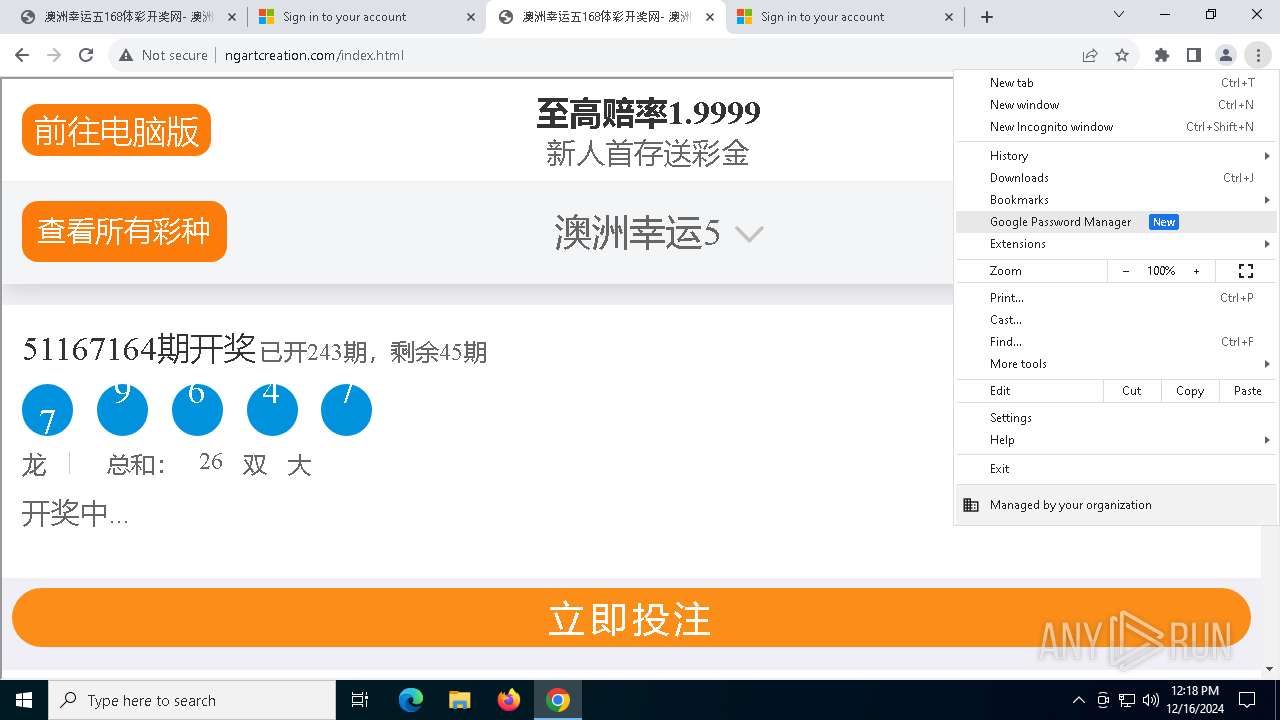Click the blue ball showing 6
Viewport: 1280px width, 720px height.
point(197,410)
